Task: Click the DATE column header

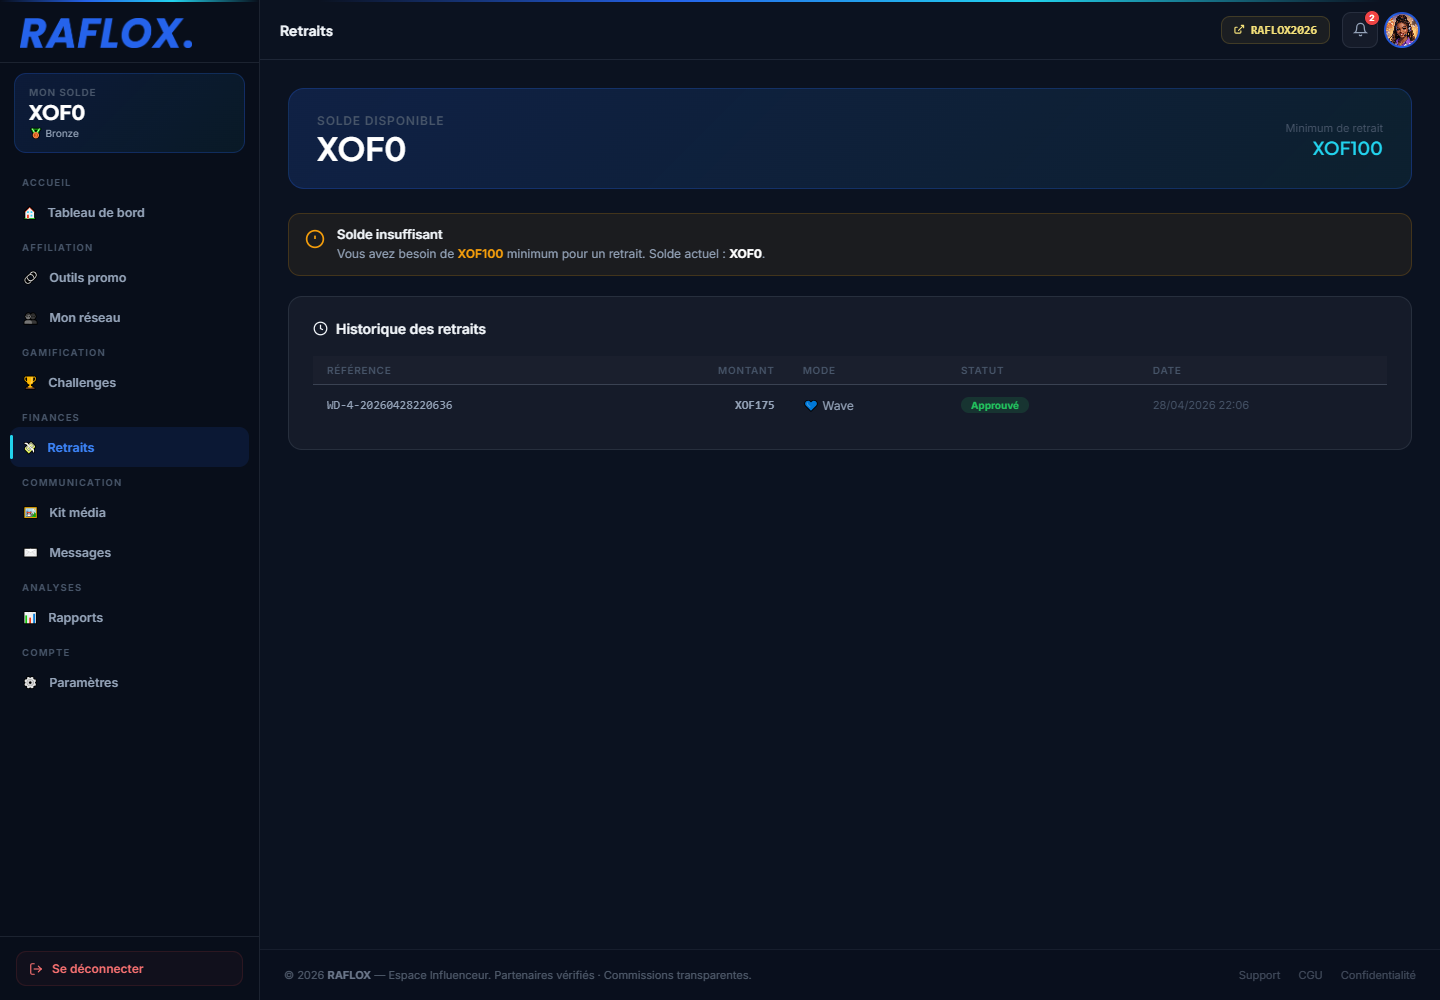Action: click(1166, 371)
